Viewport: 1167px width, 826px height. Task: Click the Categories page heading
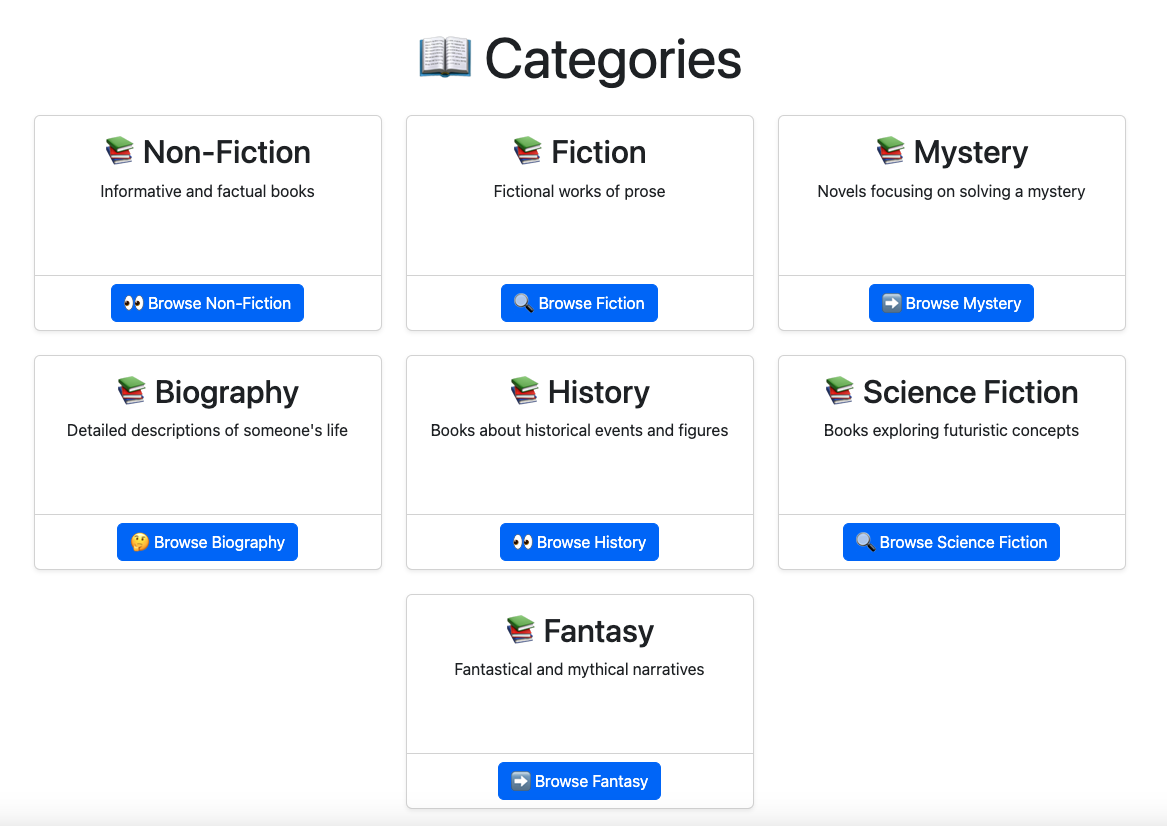613,60
